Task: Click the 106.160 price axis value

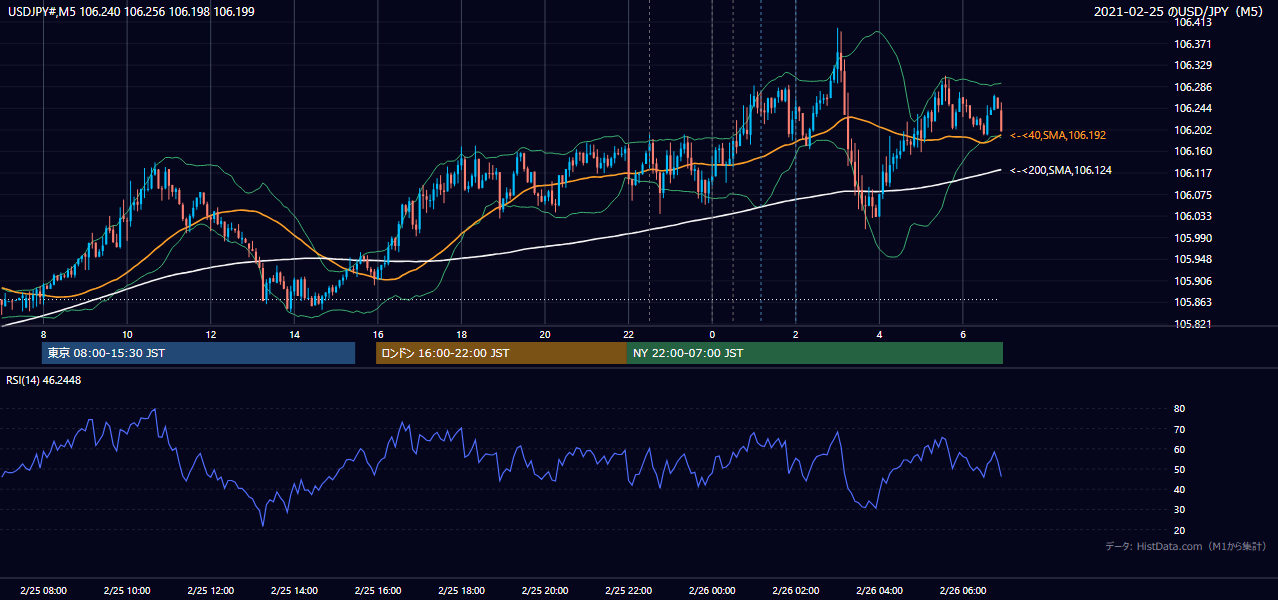Action: coord(1193,152)
